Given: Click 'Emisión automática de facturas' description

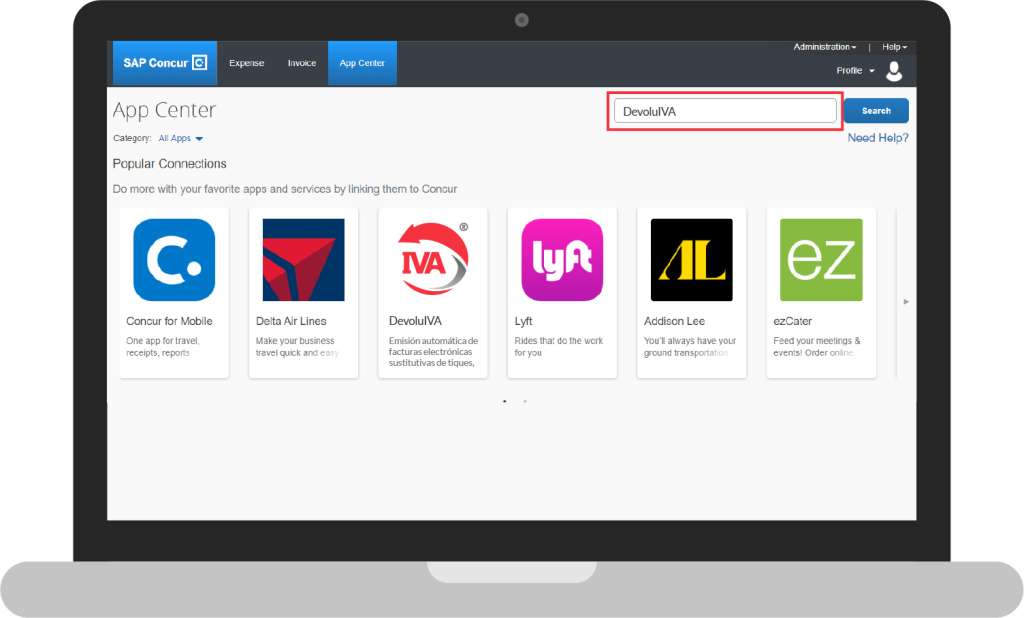Looking at the screenshot, I should click(434, 352).
